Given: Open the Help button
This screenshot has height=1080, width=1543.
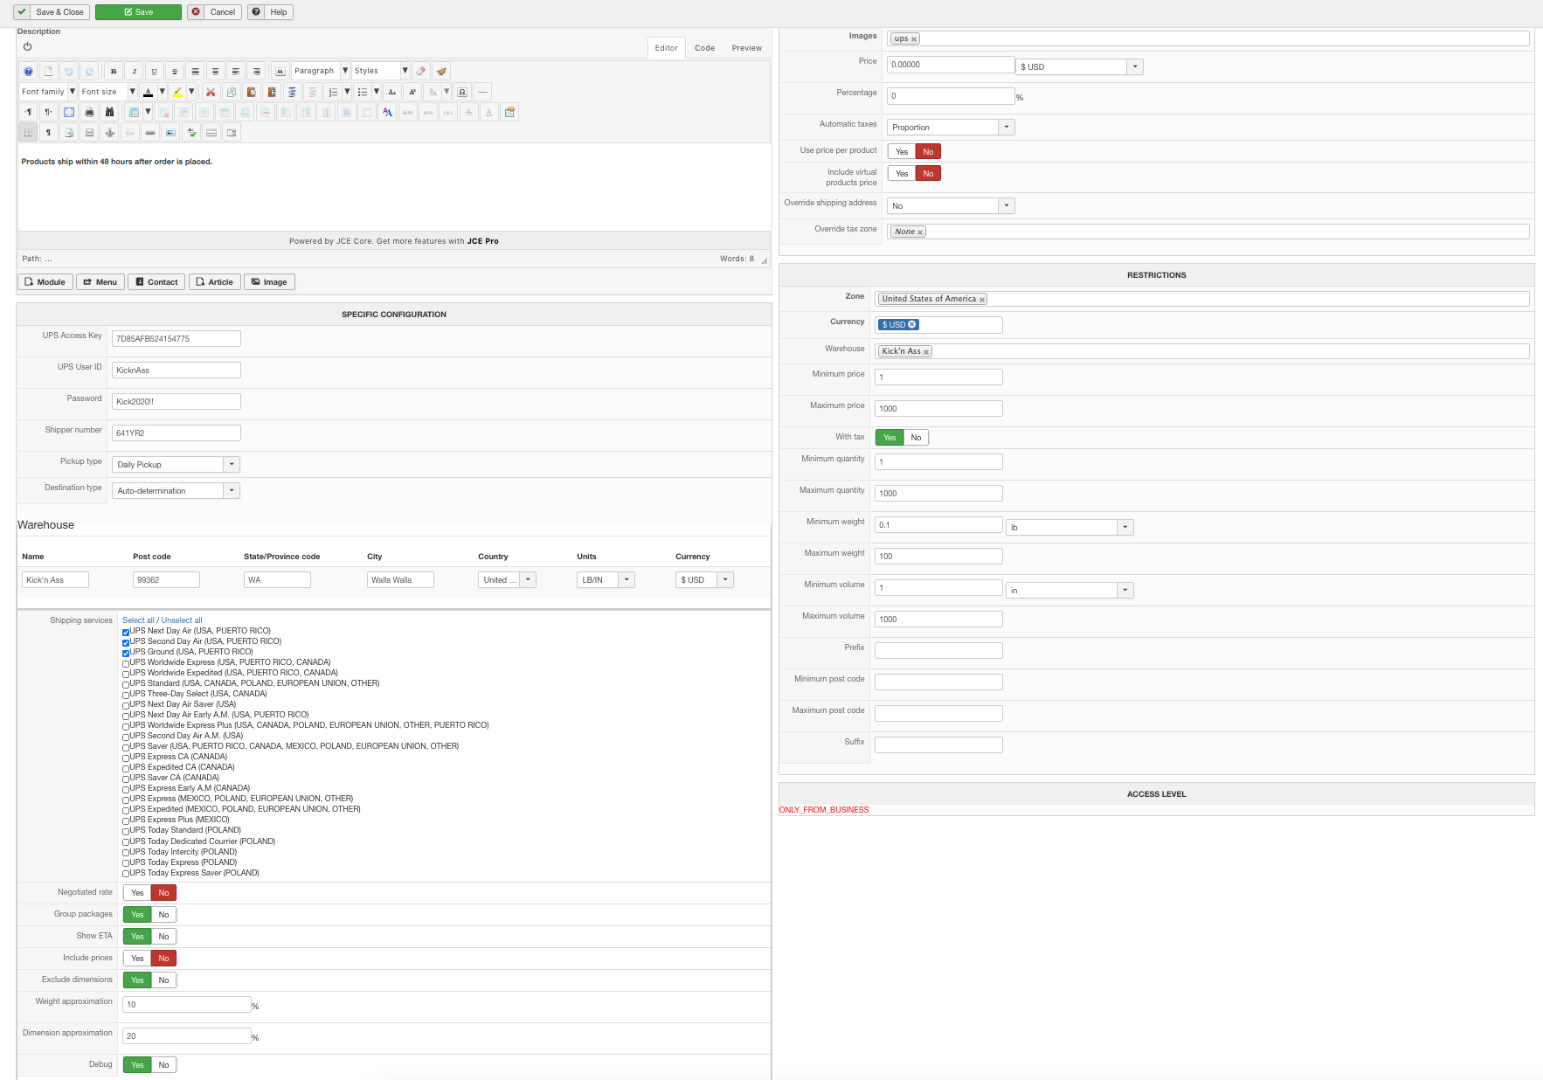Looking at the screenshot, I should click(x=270, y=12).
